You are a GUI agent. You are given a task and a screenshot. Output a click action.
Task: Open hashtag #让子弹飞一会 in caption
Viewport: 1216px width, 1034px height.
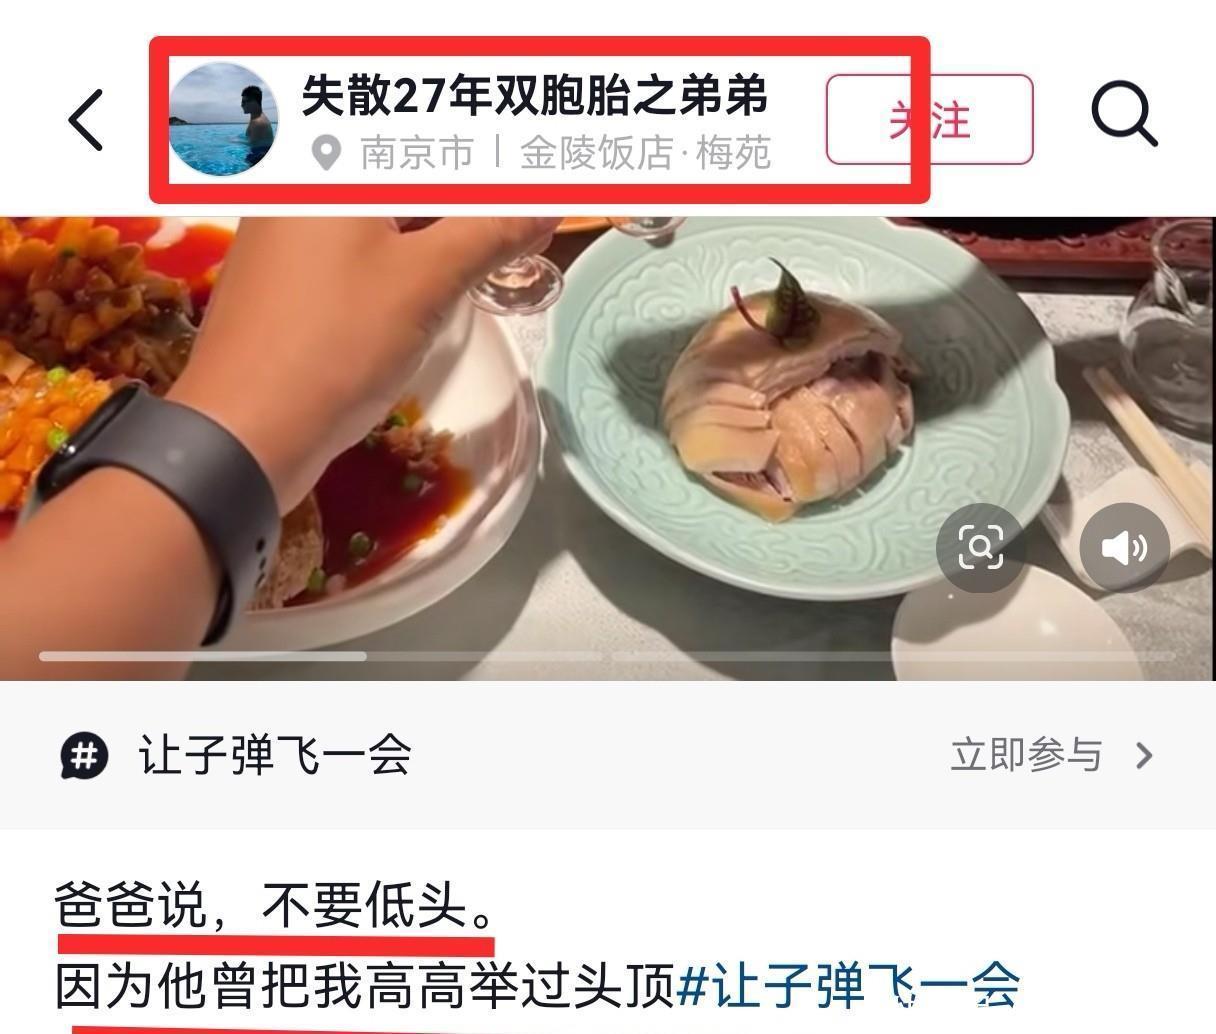point(848,985)
